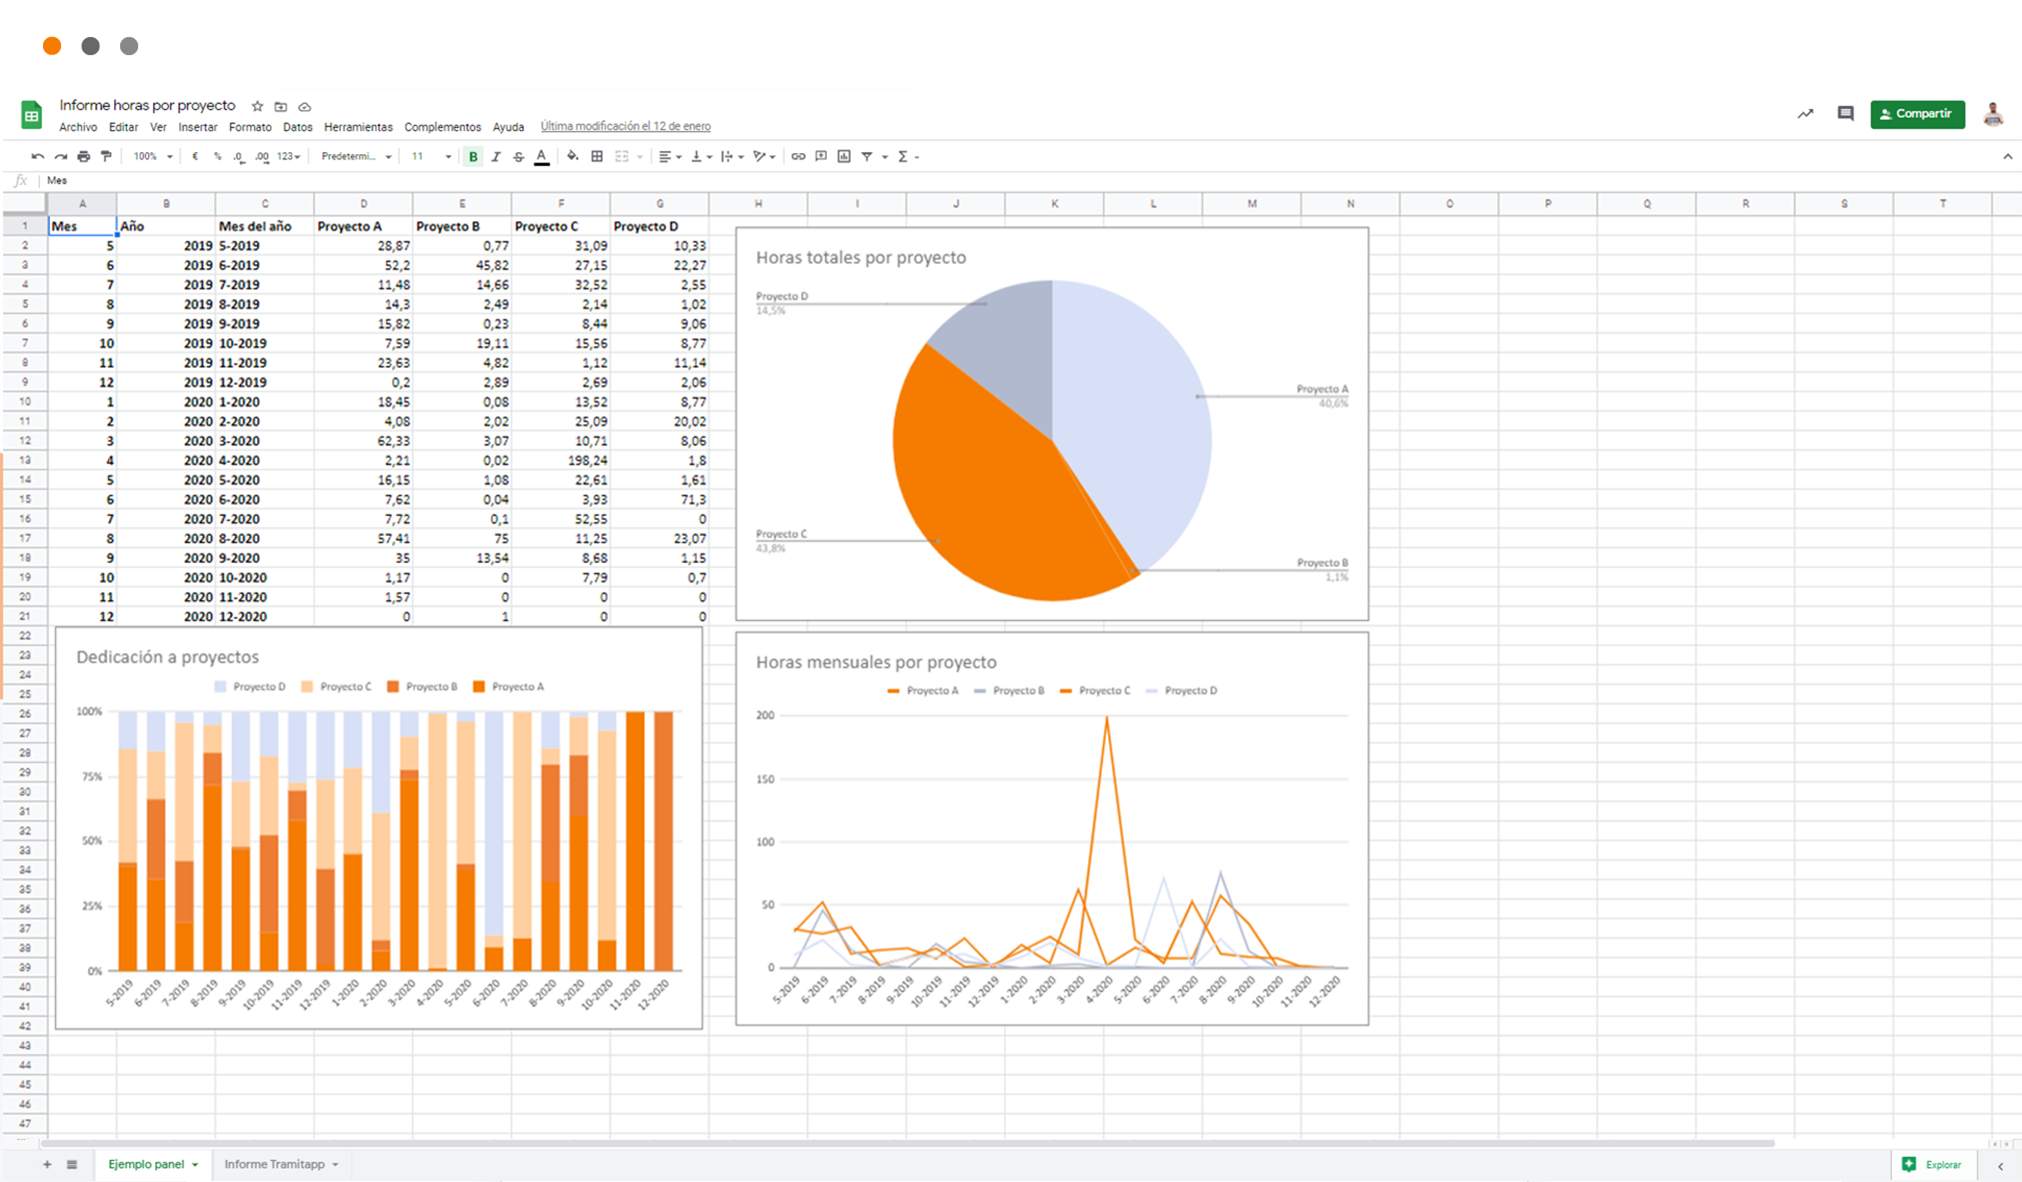The width and height of the screenshot is (2022, 1182).
Task: Switch to the Informe Tramitapp sheet tab
Action: coord(275,1164)
